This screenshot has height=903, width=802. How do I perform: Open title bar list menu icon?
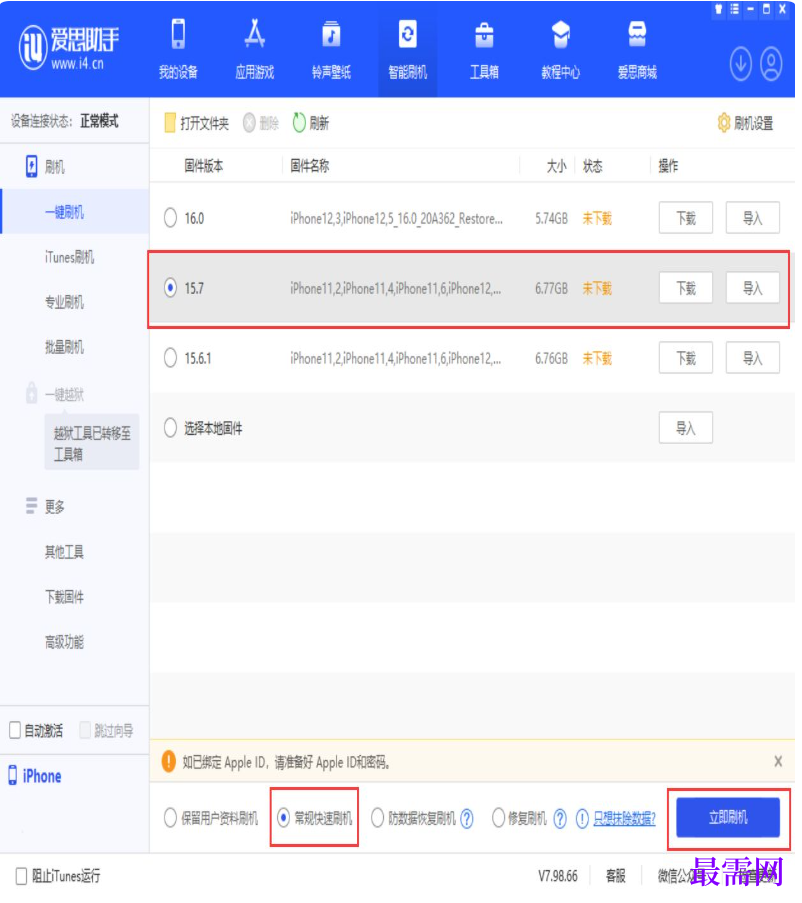(x=735, y=9)
